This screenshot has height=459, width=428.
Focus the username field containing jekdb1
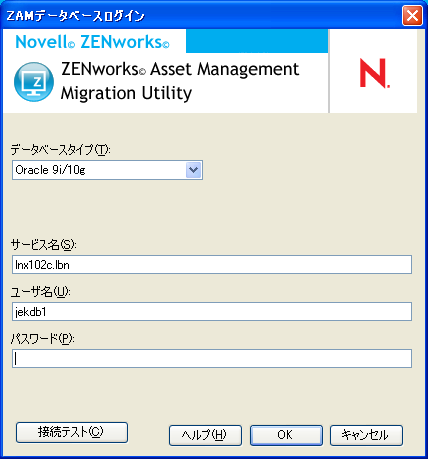tap(212, 312)
